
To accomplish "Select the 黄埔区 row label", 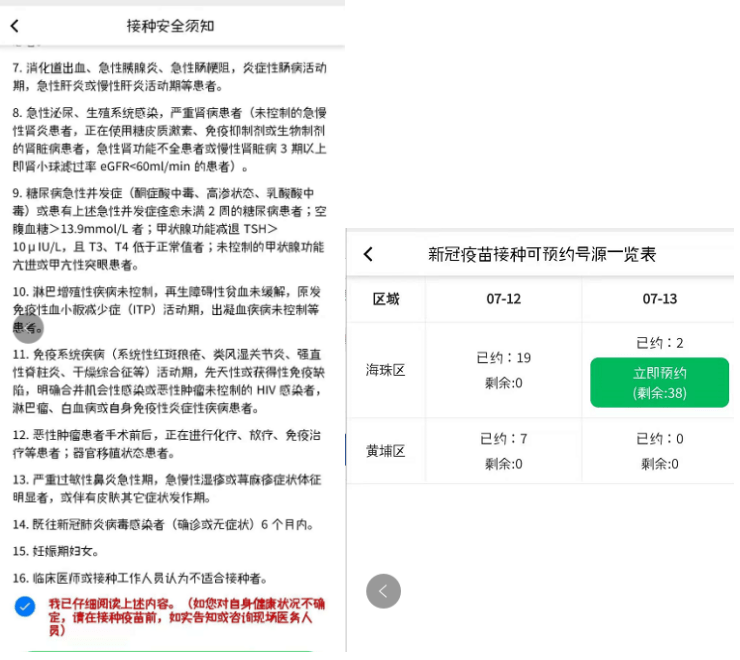I will (x=386, y=451).
